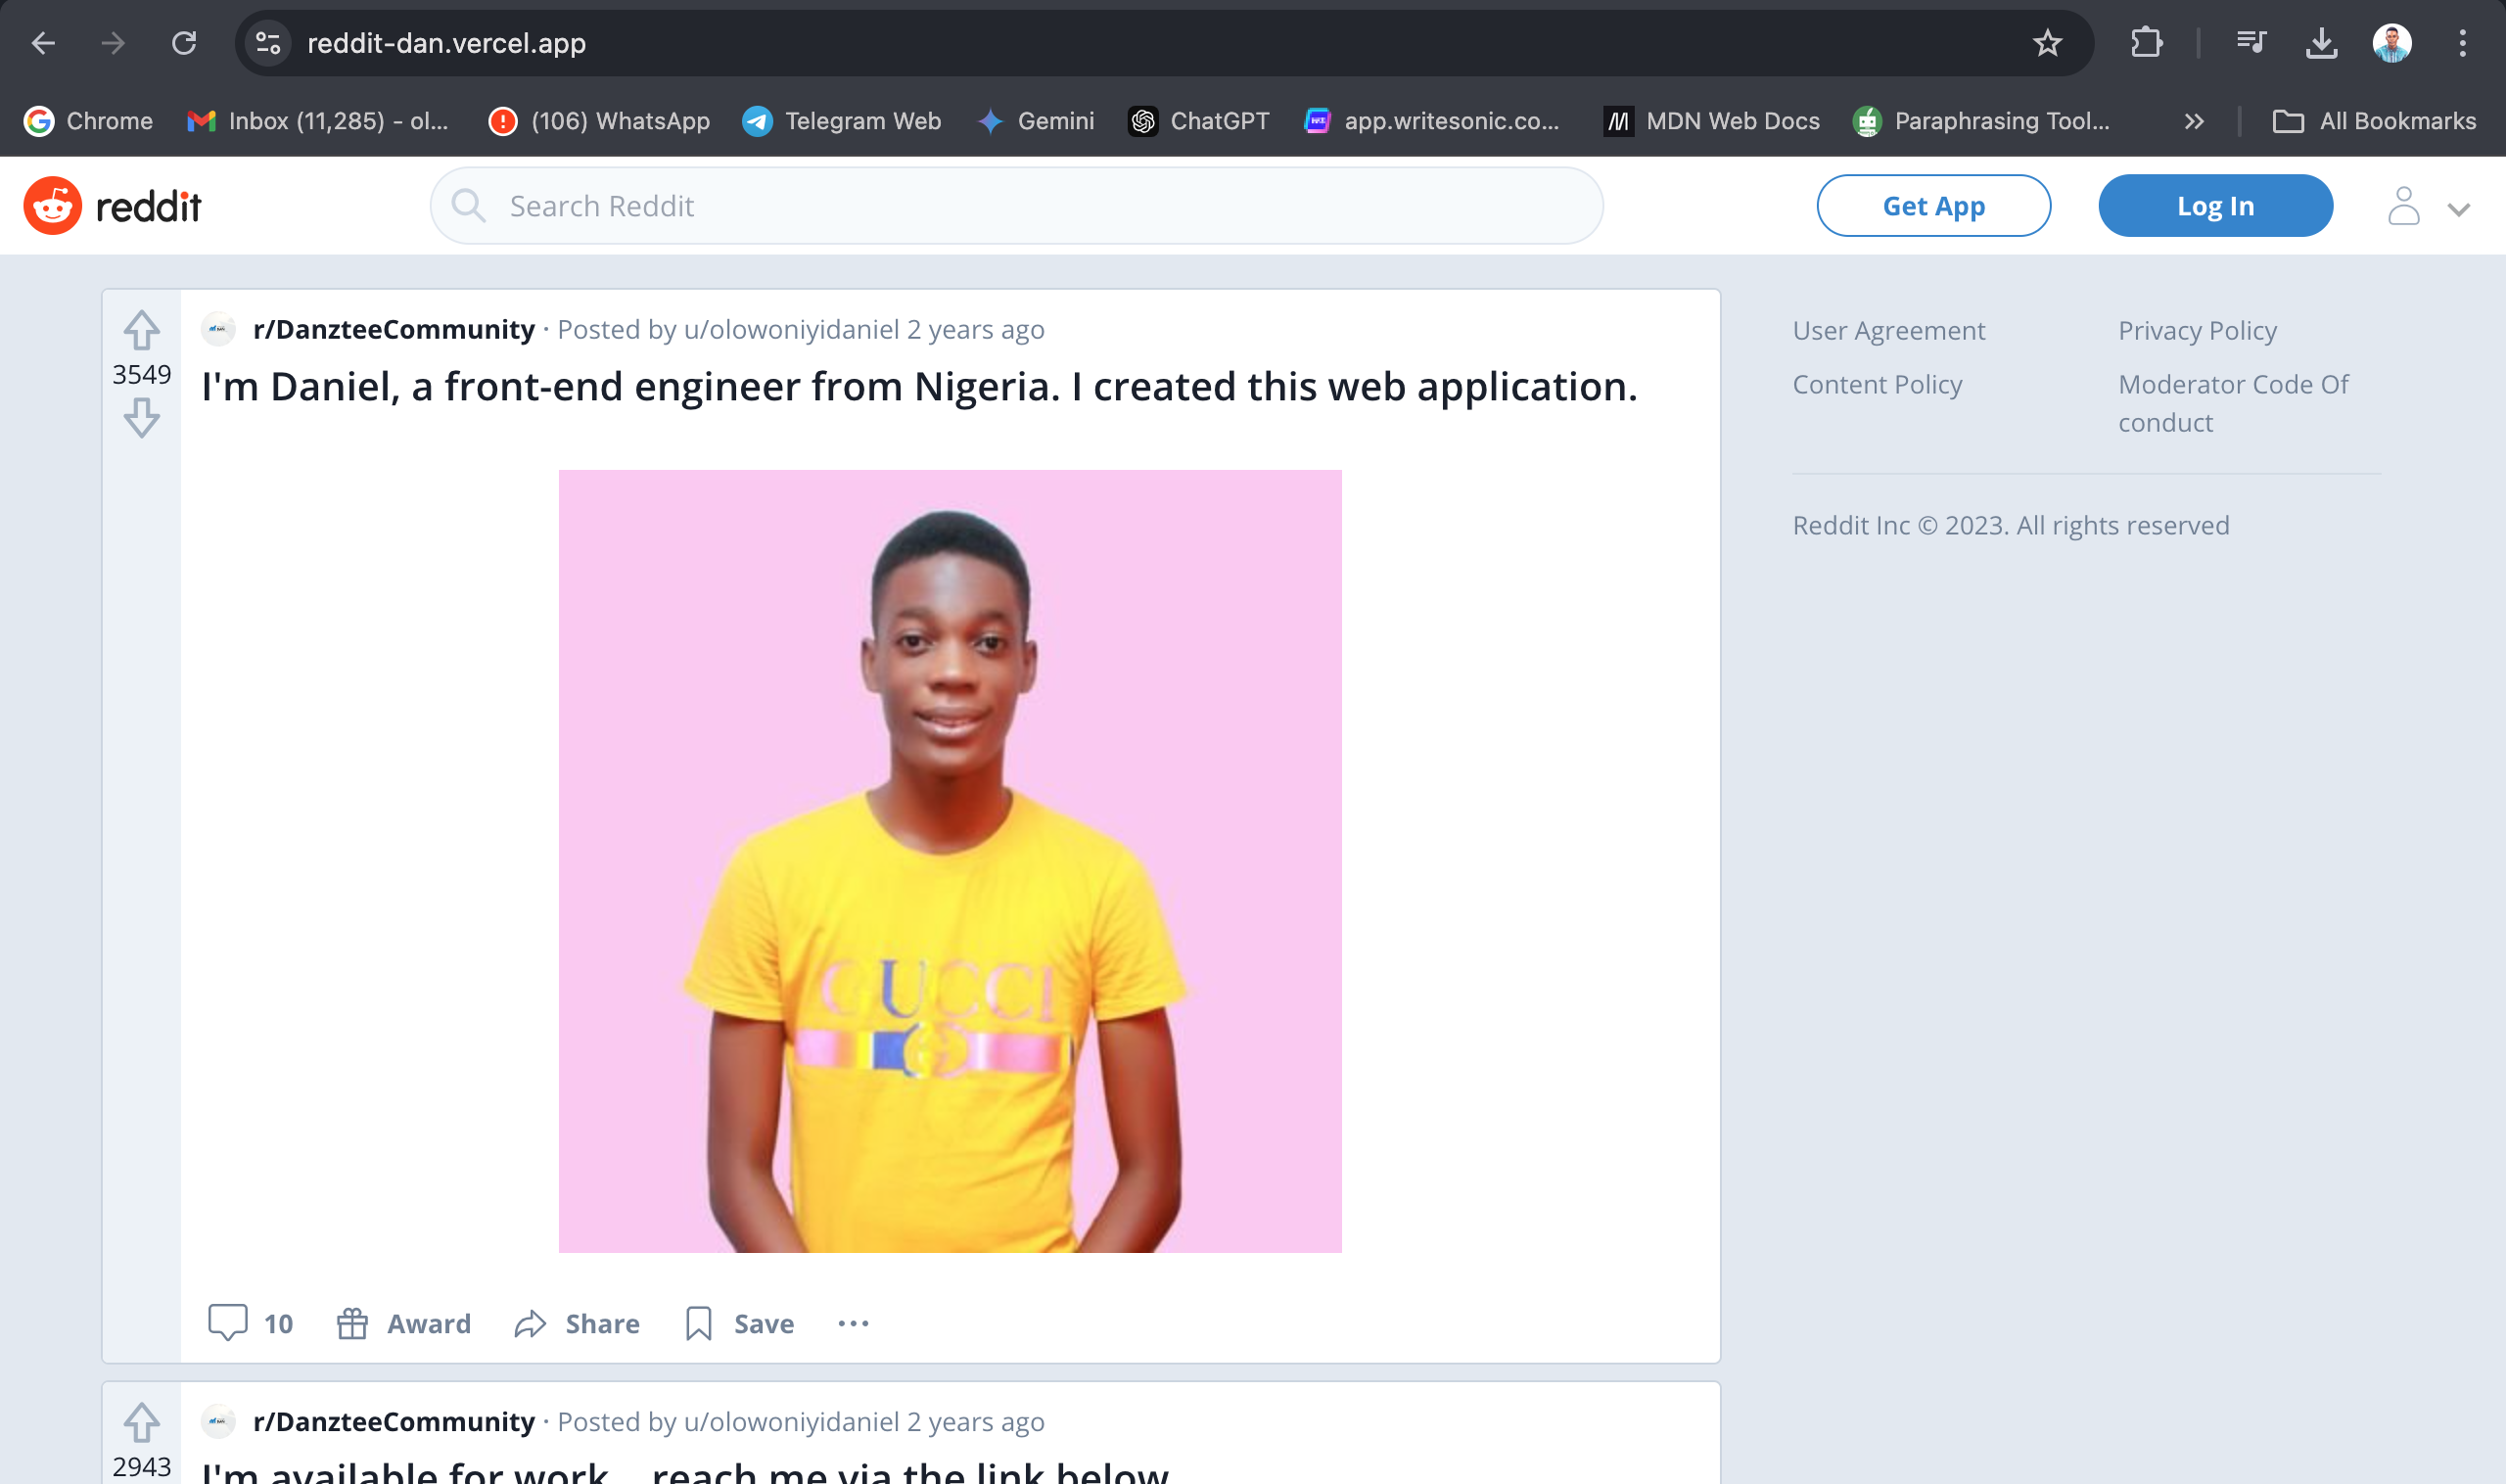Open the Privacy Policy link
The width and height of the screenshot is (2506, 1484).
(x=2197, y=330)
